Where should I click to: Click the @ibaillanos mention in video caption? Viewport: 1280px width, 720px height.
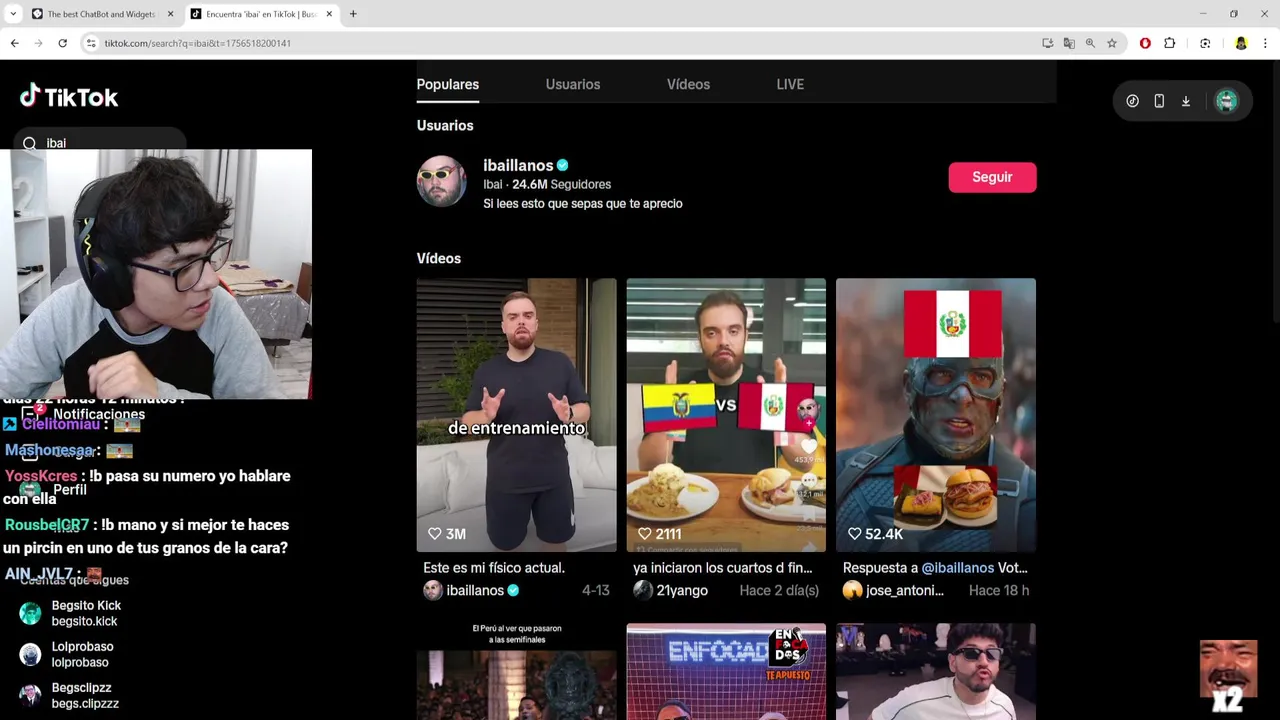[958, 568]
